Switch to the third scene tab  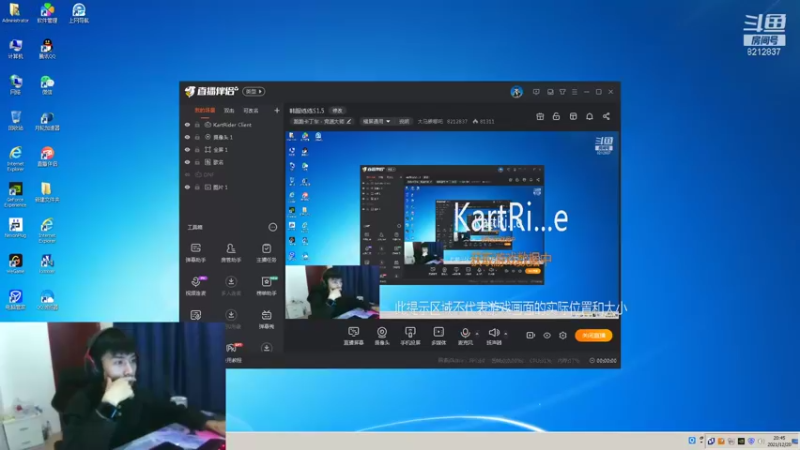(x=251, y=110)
